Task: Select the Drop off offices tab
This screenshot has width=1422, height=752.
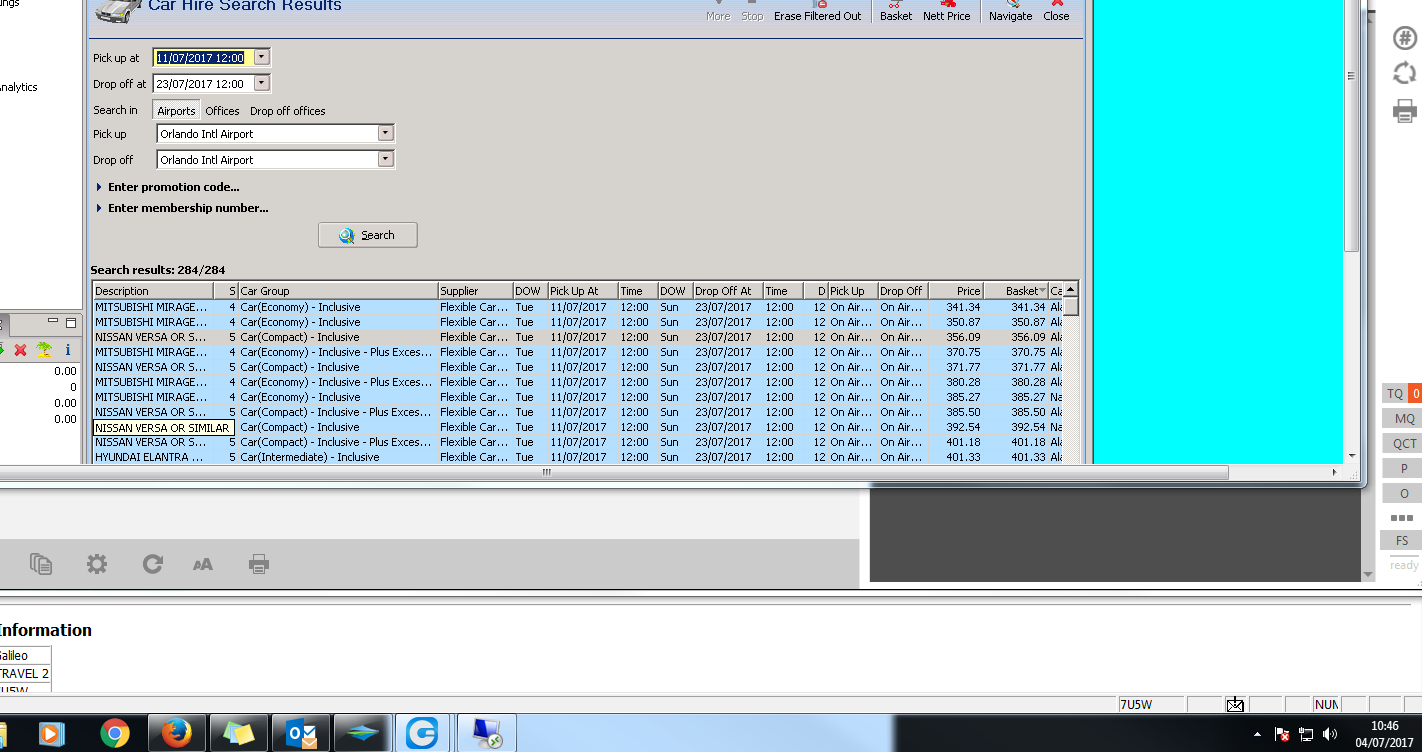Action: (x=288, y=111)
